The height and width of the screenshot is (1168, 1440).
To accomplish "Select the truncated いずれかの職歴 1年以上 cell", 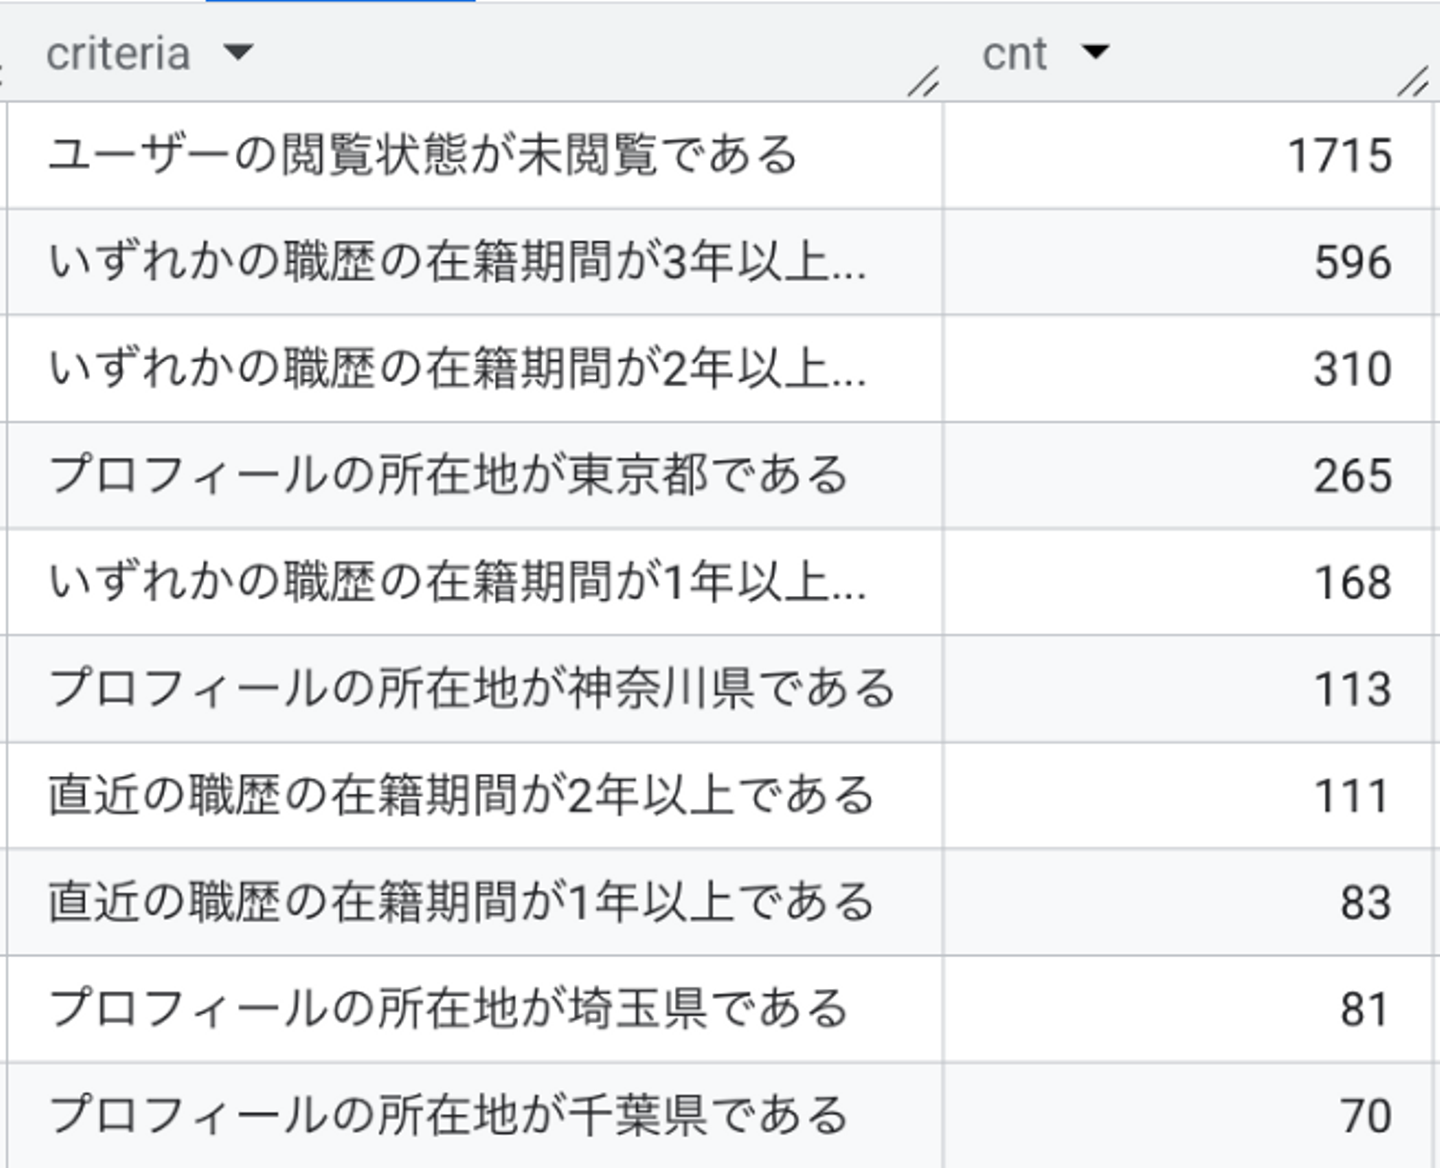I will pyautogui.click(x=457, y=582).
